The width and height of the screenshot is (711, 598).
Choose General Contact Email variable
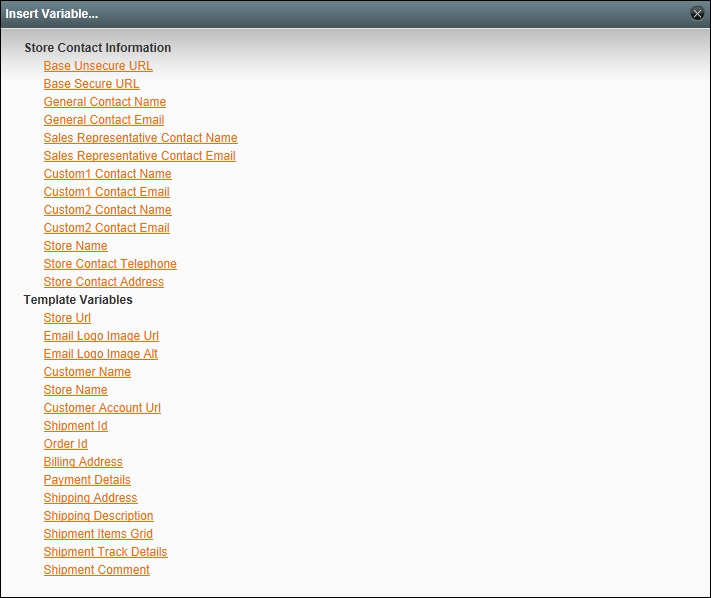pos(104,120)
